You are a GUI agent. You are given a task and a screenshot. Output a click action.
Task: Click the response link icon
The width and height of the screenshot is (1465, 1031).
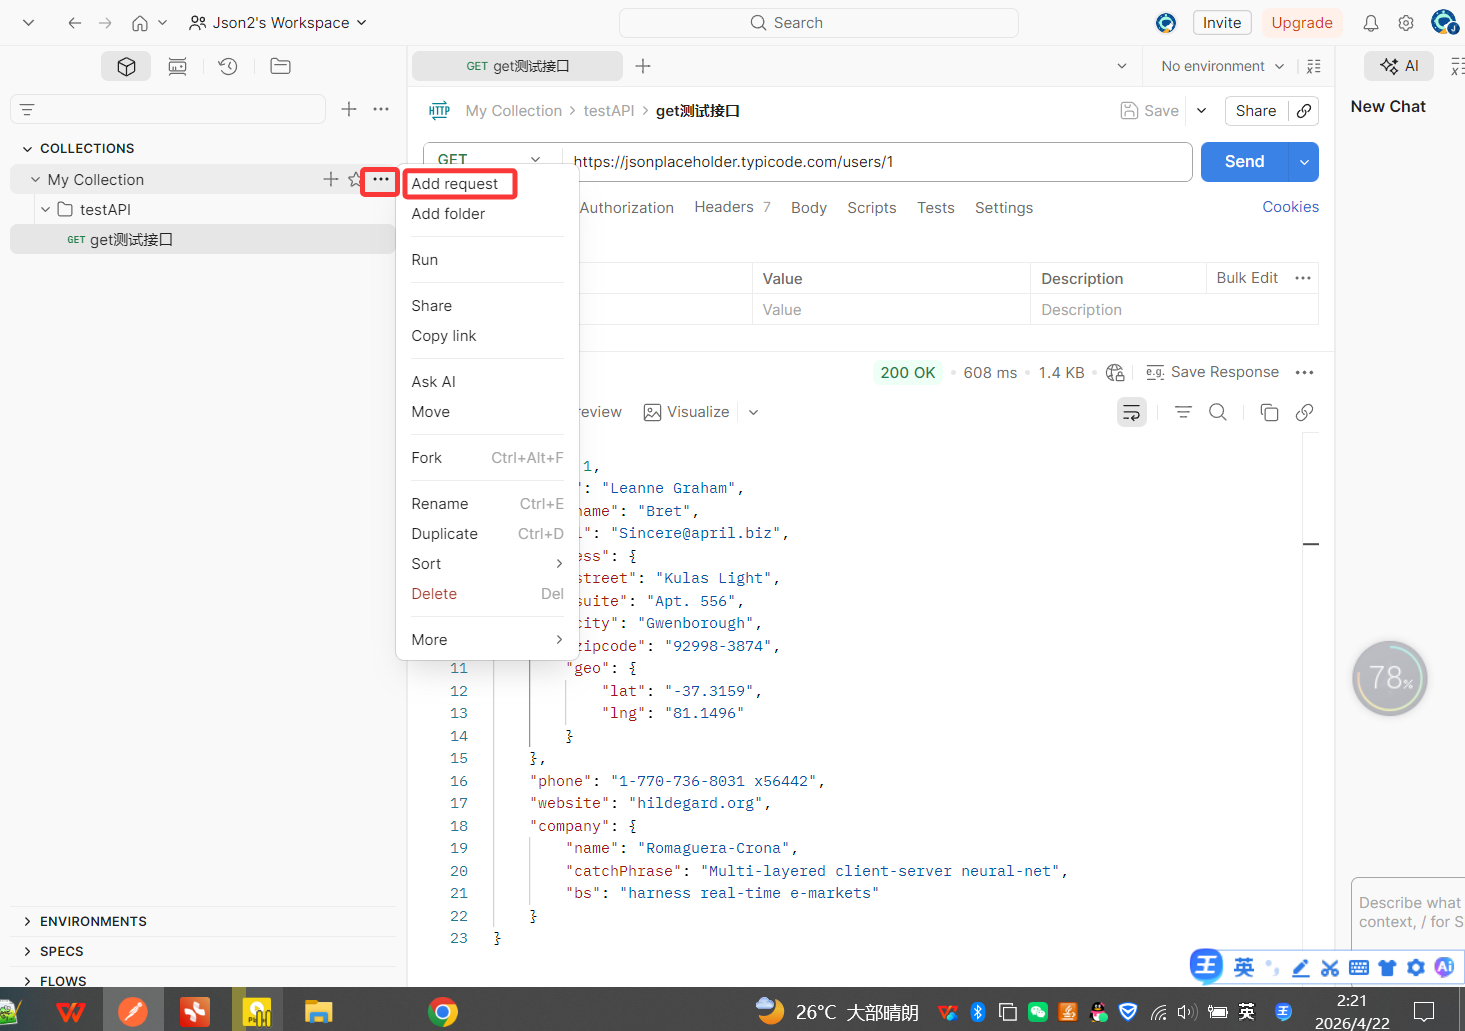[1304, 412]
